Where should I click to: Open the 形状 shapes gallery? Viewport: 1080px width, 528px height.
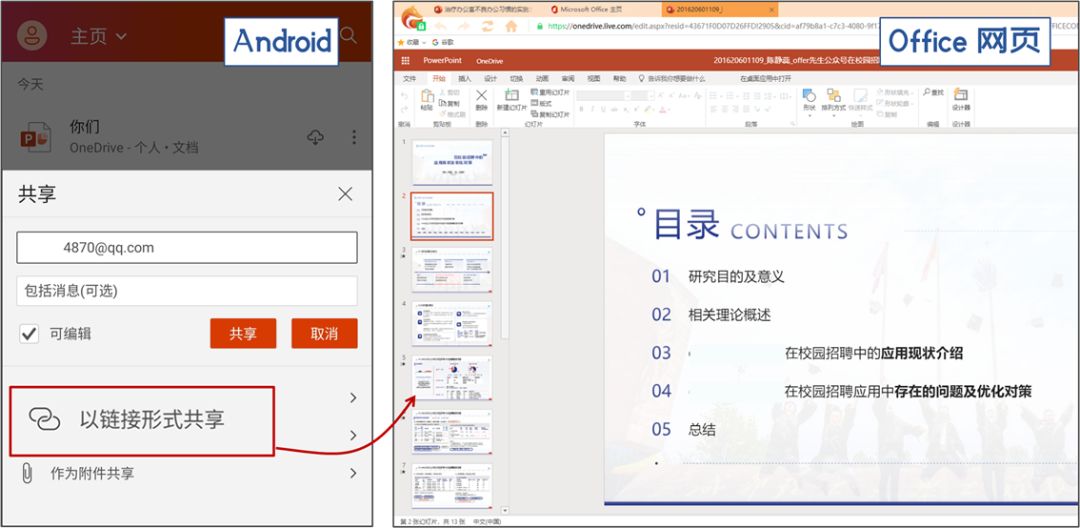click(x=809, y=101)
